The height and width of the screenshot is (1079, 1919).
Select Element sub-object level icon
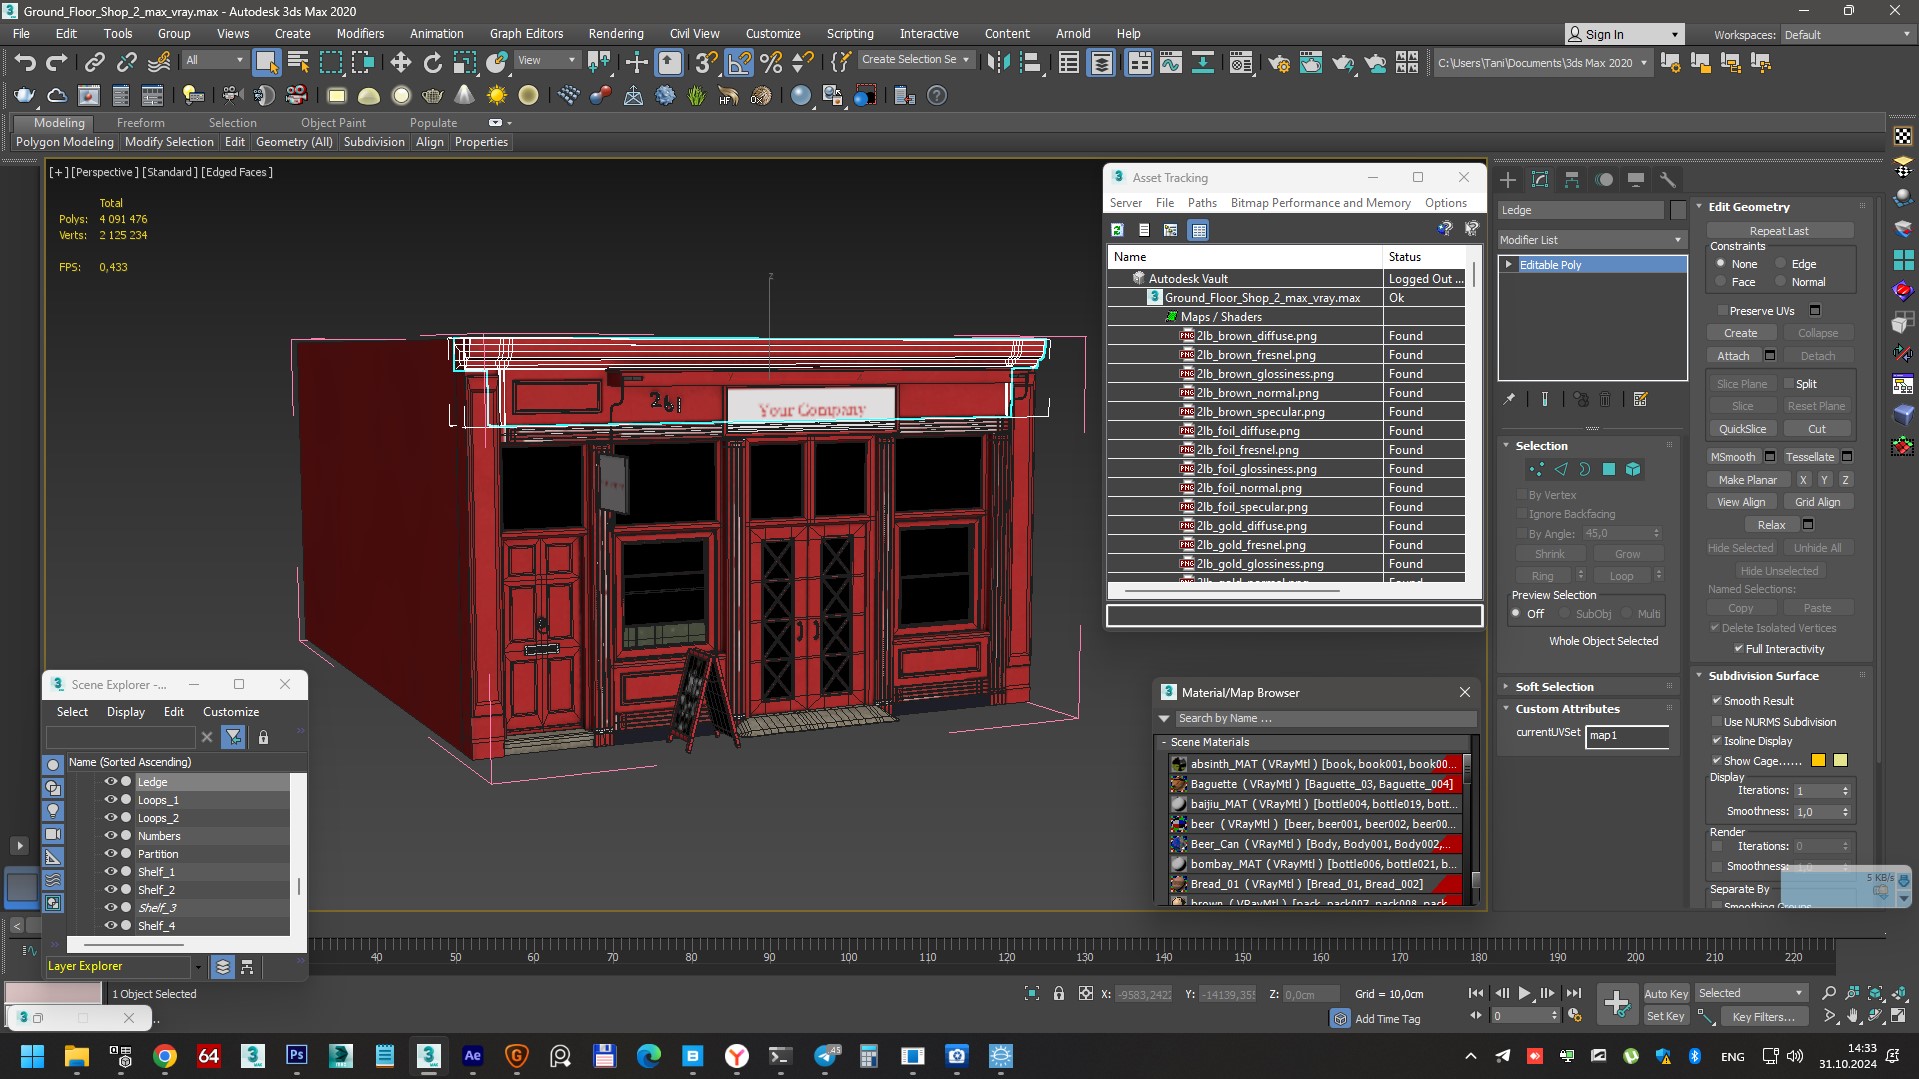coord(1633,469)
